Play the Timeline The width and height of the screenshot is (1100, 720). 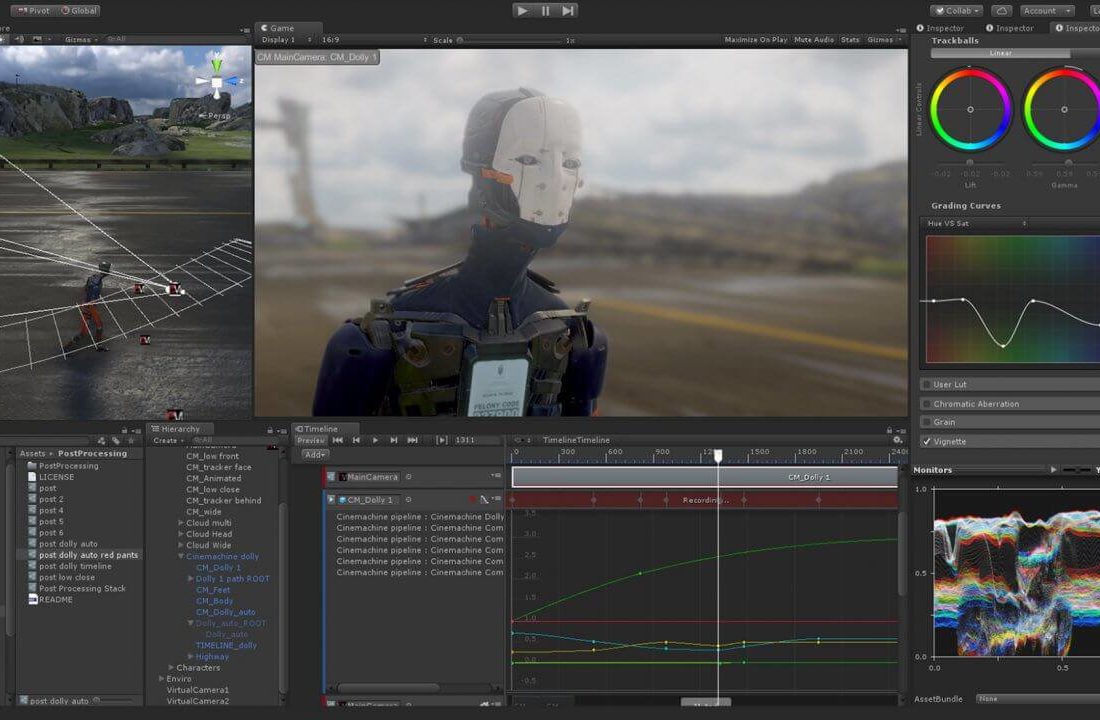click(375, 440)
